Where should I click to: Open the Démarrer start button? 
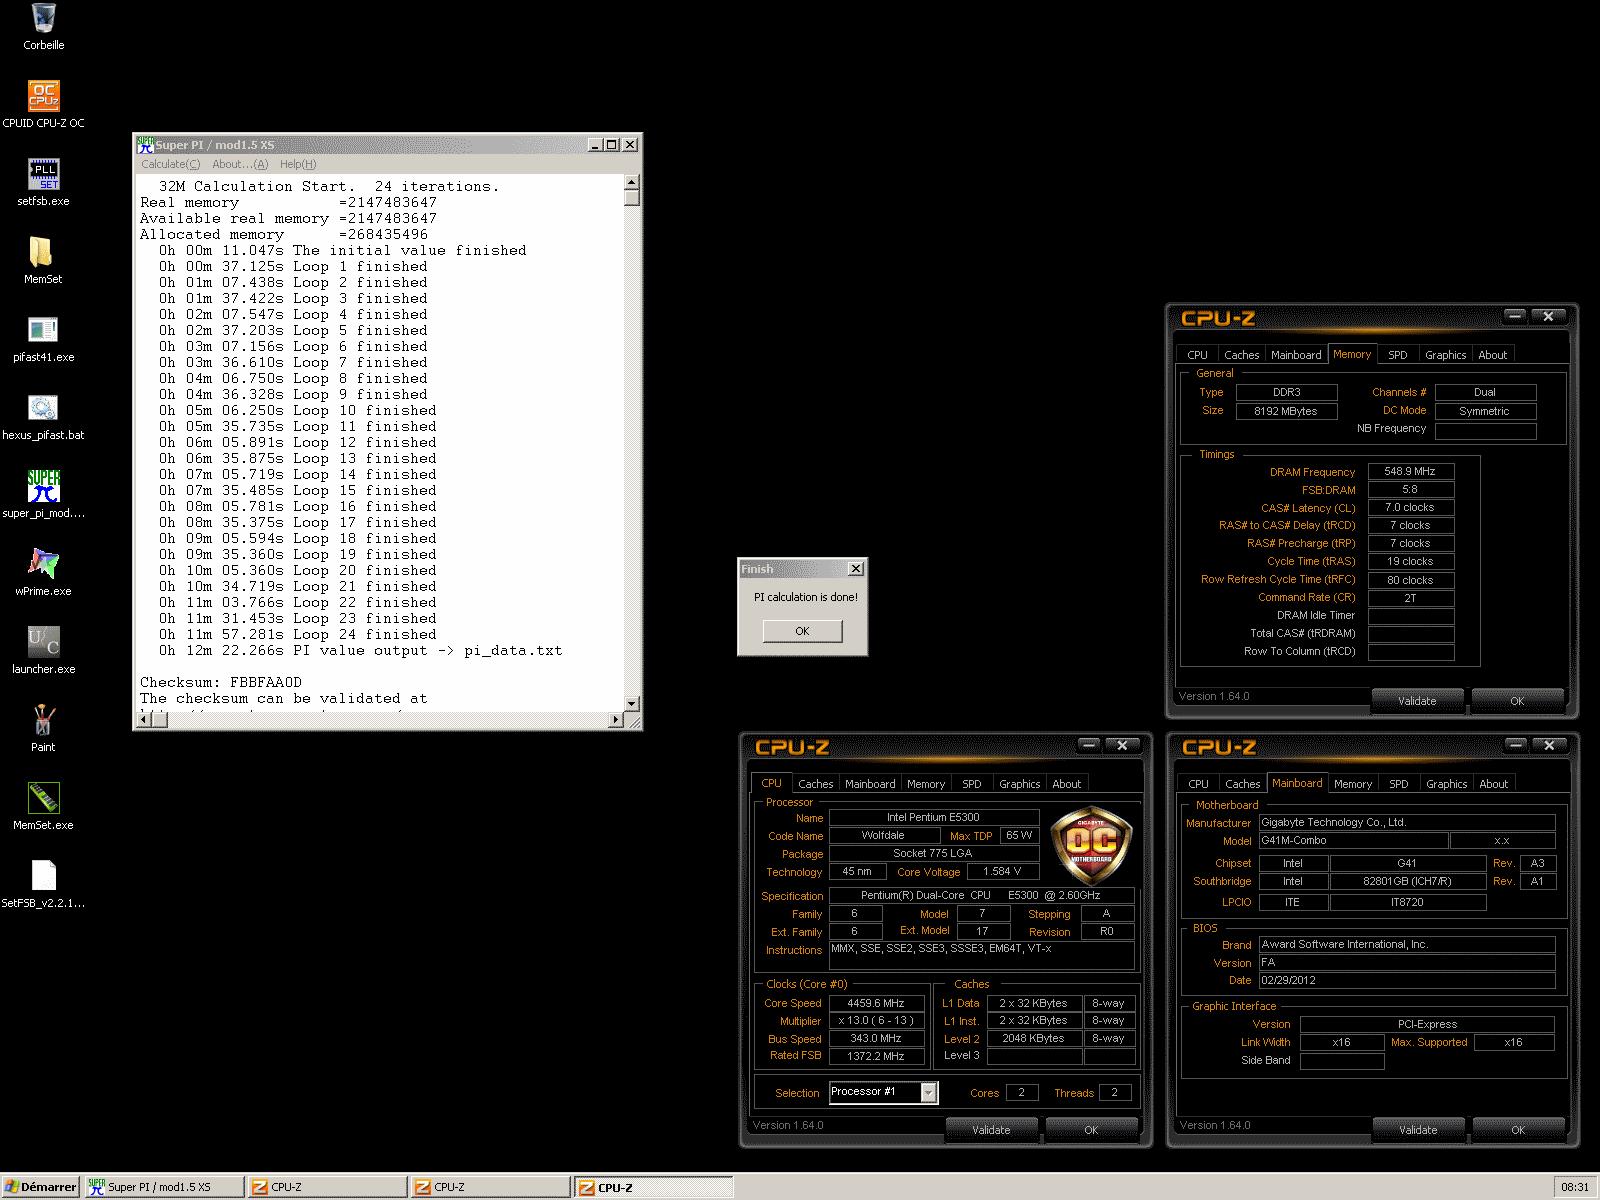(40, 1187)
